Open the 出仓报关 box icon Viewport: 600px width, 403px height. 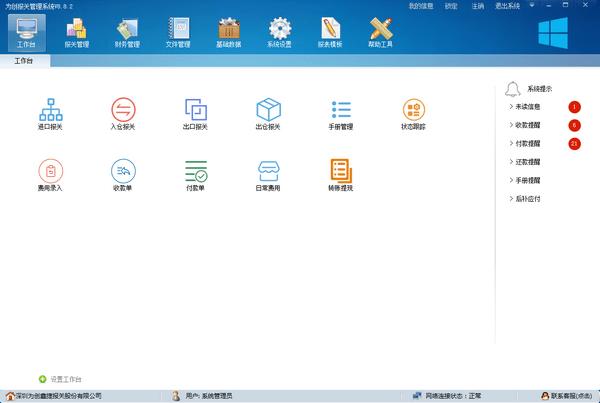[x=268, y=109]
